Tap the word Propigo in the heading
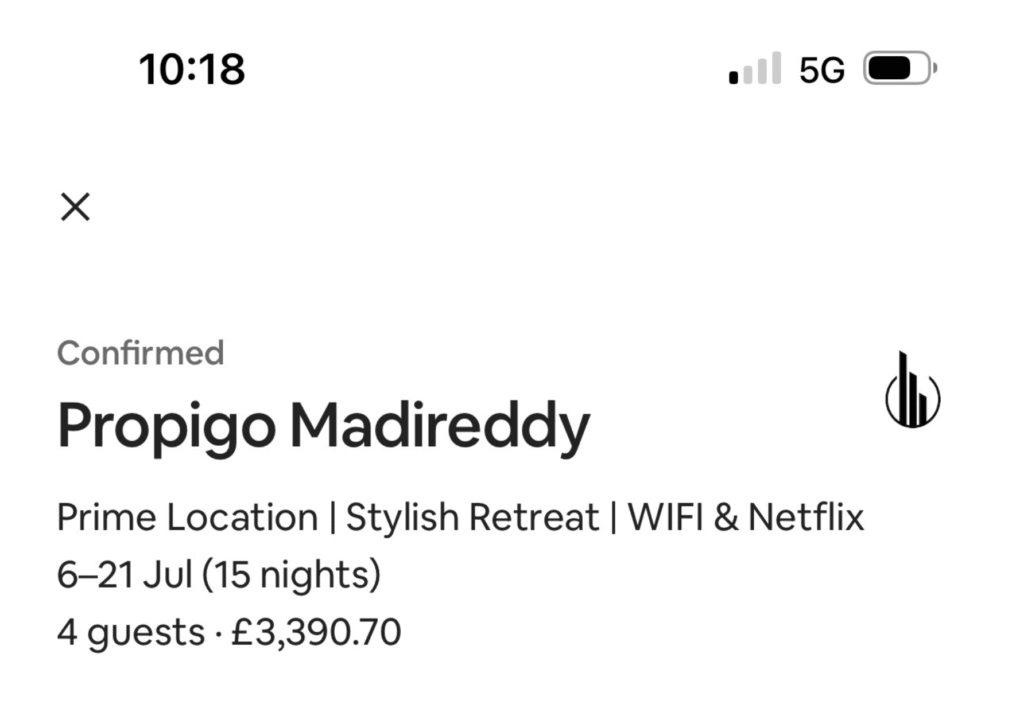Image resolution: width=1024 pixels, height=708 pixels. 166,427
